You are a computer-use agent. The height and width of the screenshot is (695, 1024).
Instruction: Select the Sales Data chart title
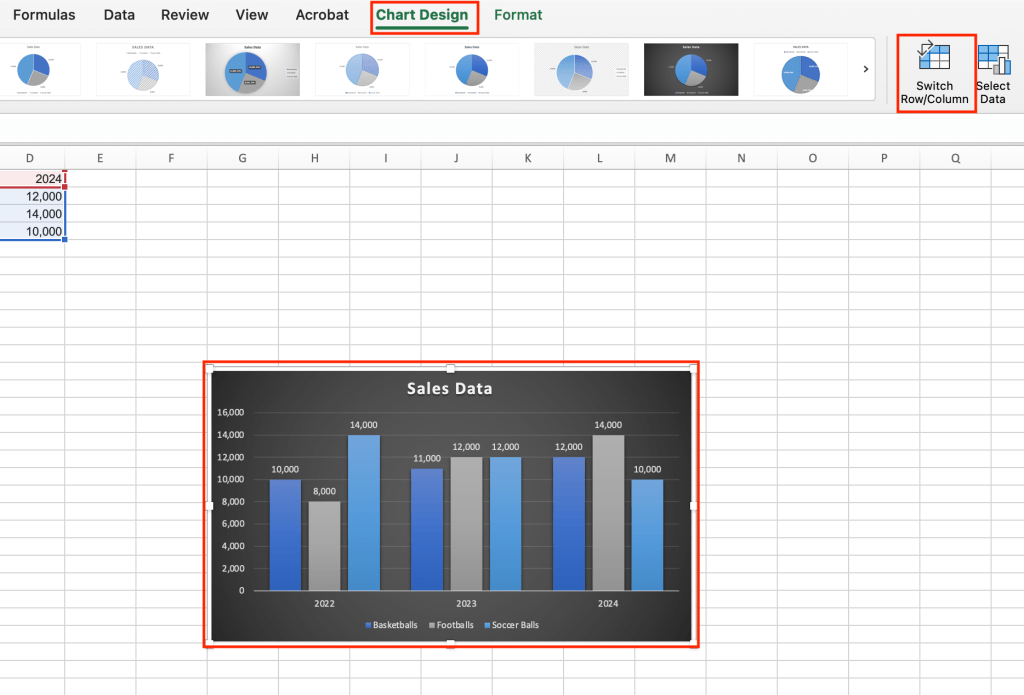point(449,389)
